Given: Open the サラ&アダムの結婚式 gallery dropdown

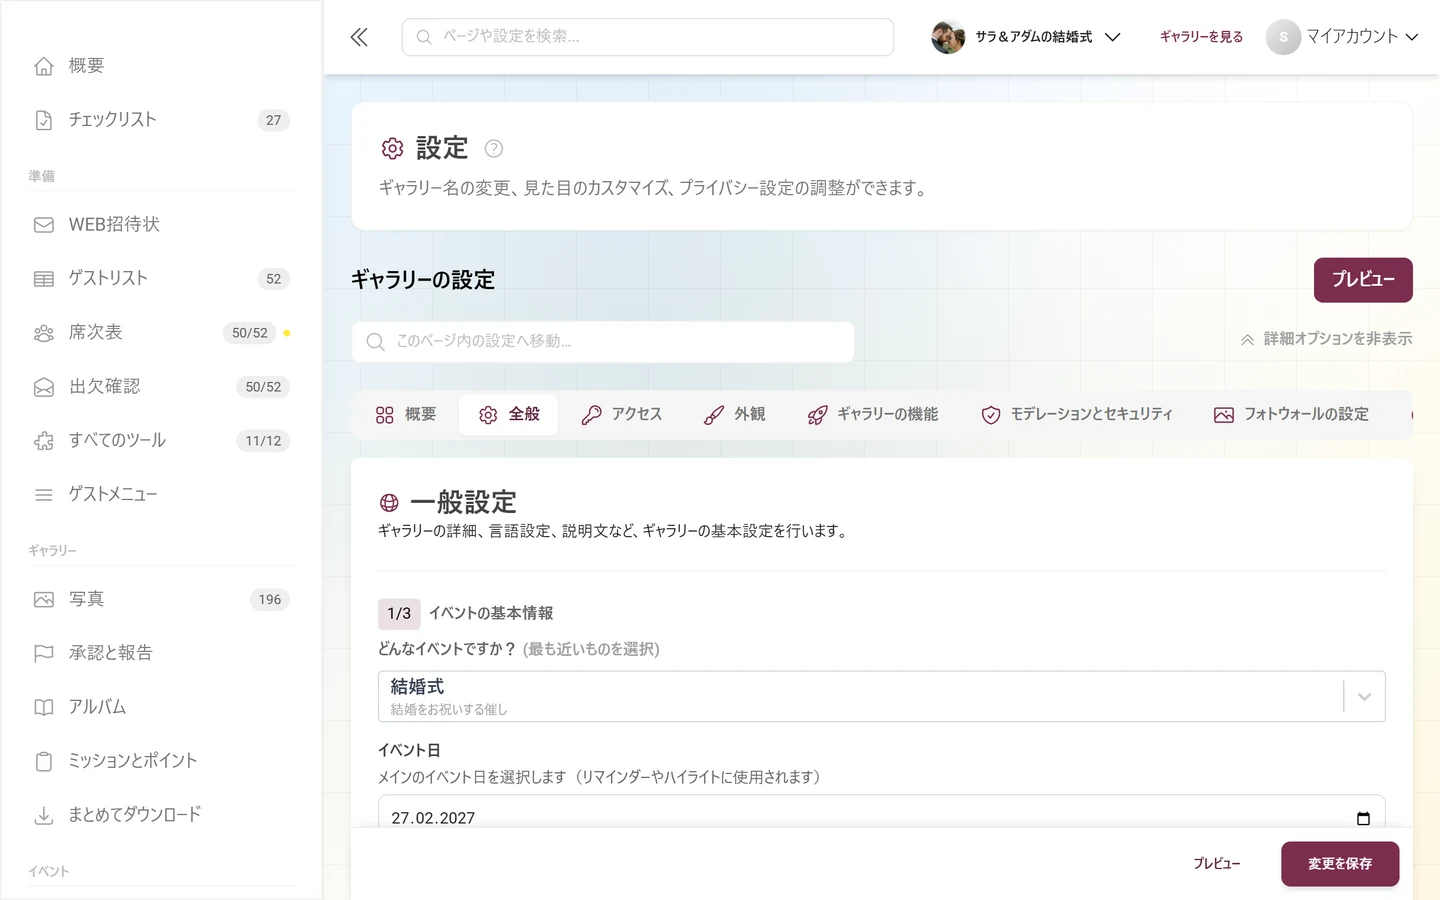Looking at the screenshot, I should pos(1027,37).
